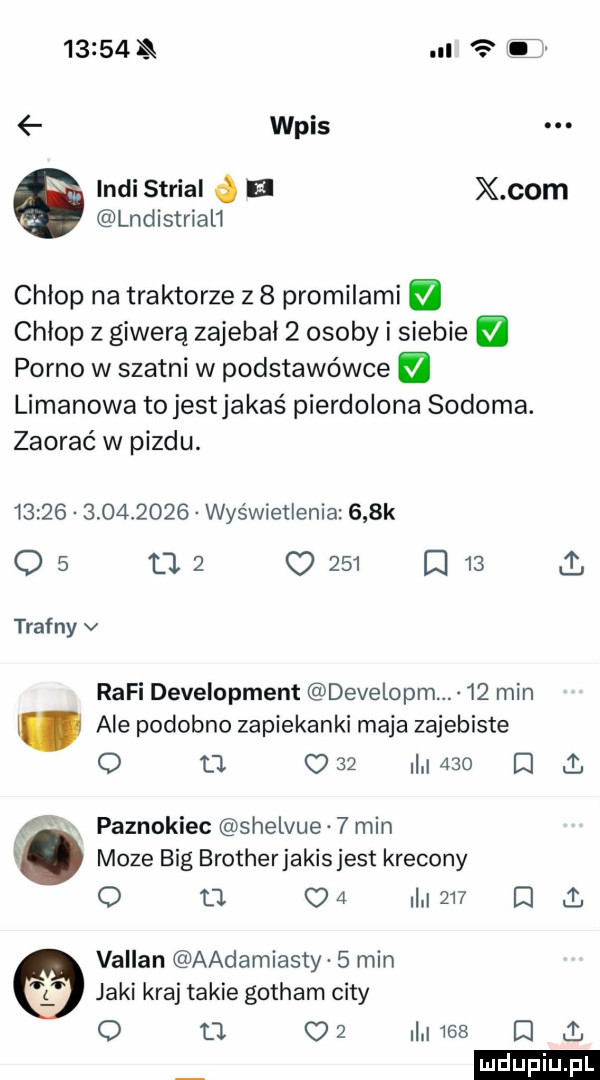Open the mduplu.pl watermark element

point(539,1062)
